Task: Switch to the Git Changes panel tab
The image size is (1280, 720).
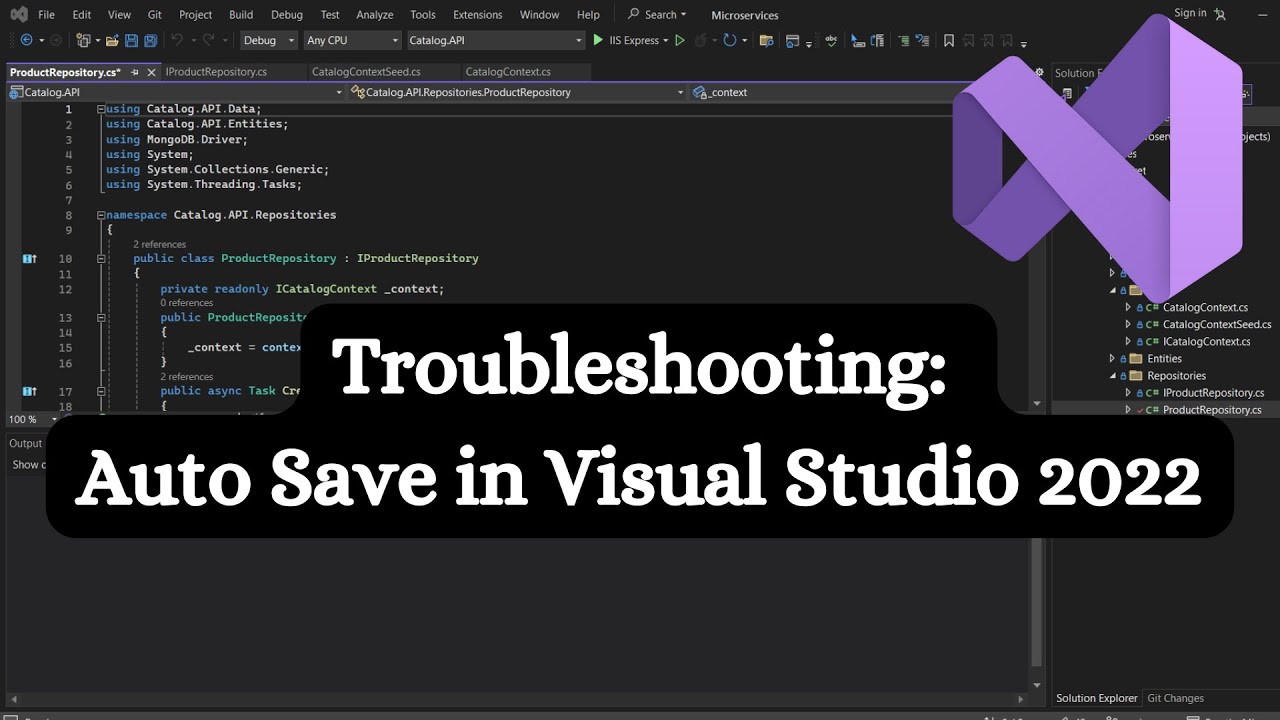Action: coord(1175,698)
